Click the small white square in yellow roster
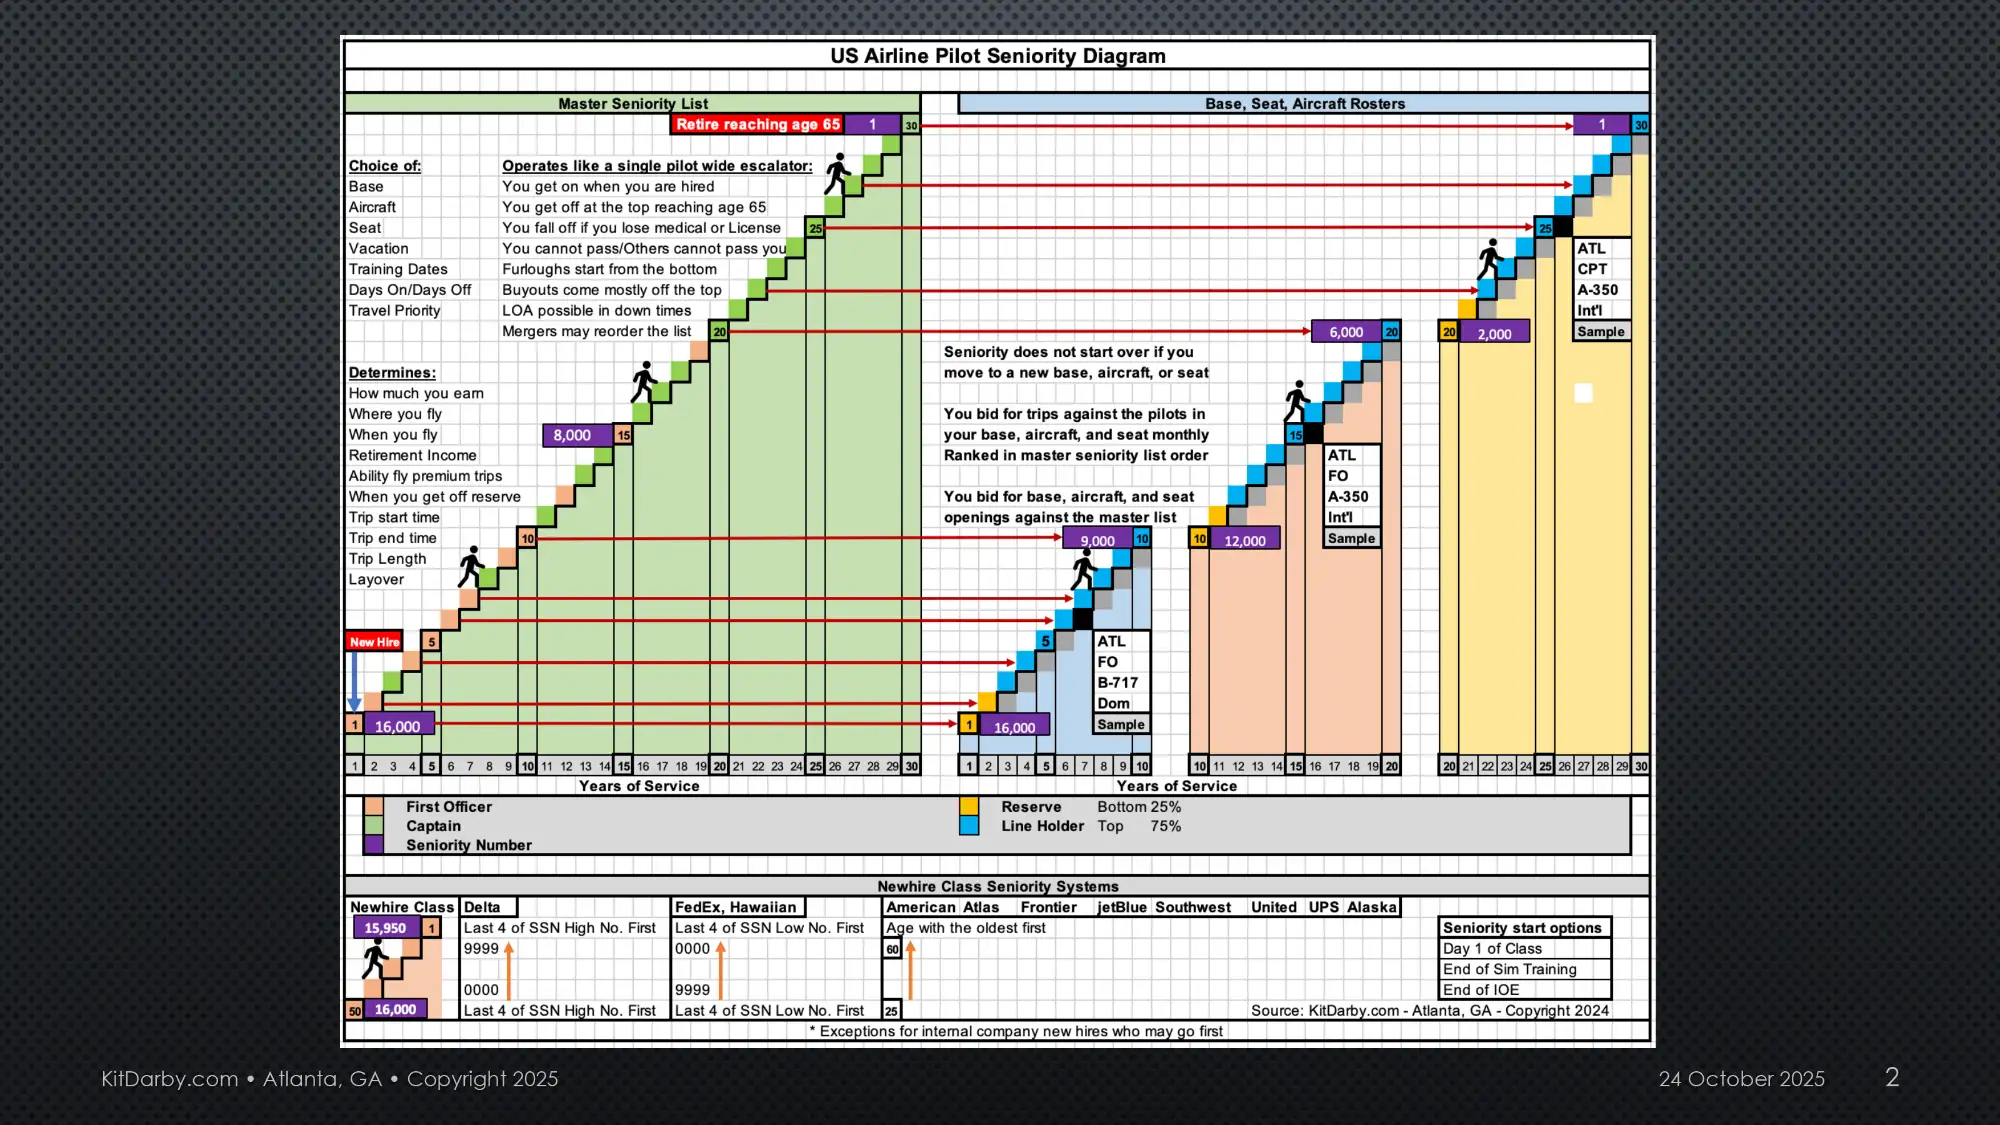This screenshot has width=2000, height=1125. [x=1583, y=393]
